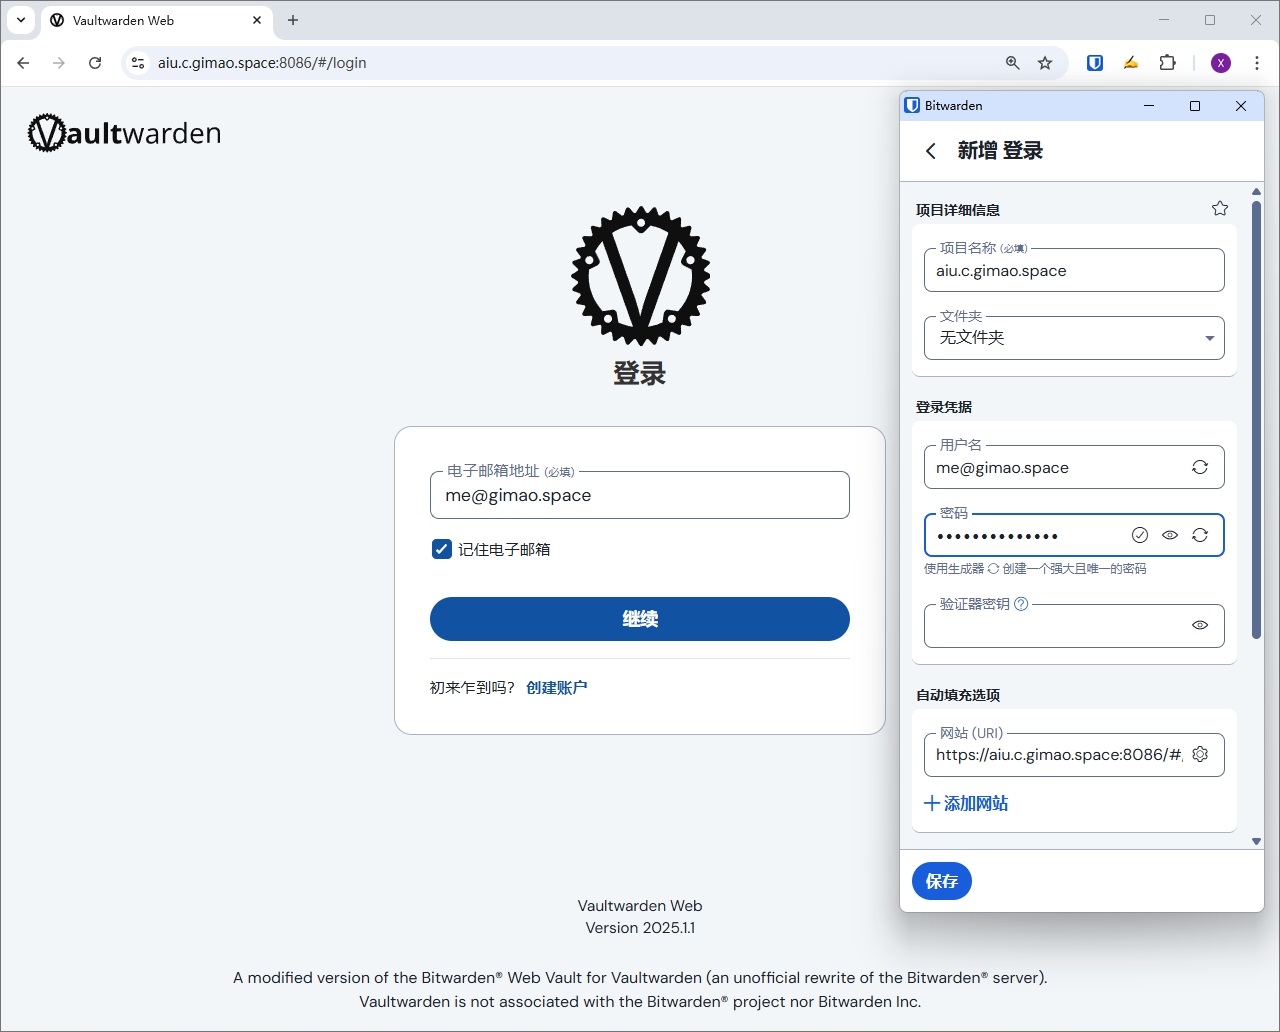Click the 登录凭据 section heading

[x=944, y=407]
